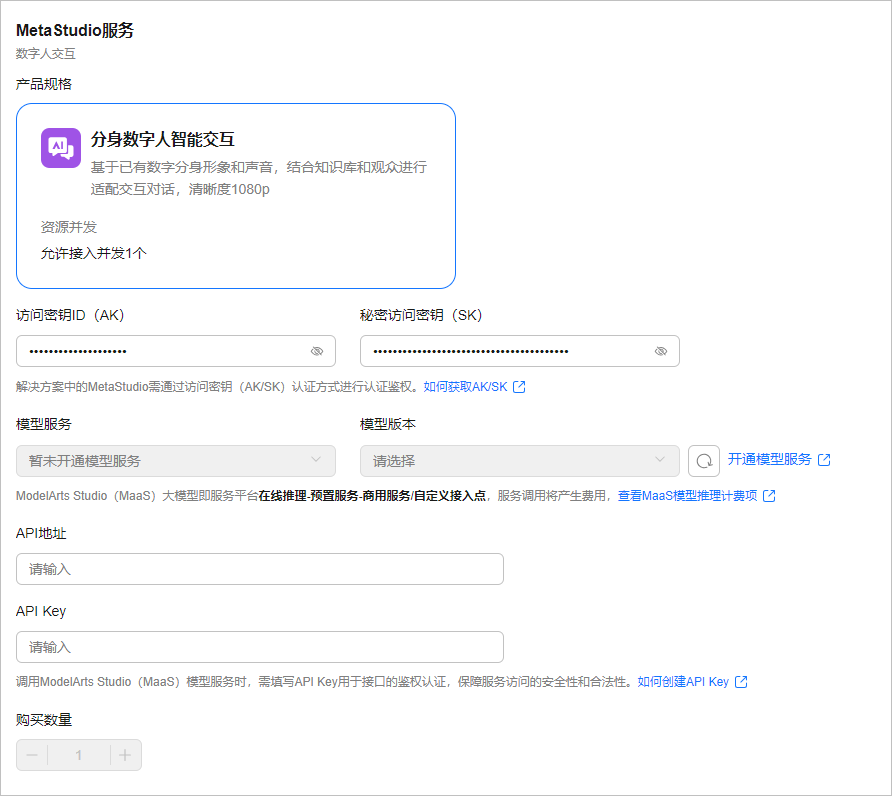Click external link icon beside 如何获取AK/SK
The width and height of the screenshot is (892, 796).
pyautogui.click(x=519, y=387)
